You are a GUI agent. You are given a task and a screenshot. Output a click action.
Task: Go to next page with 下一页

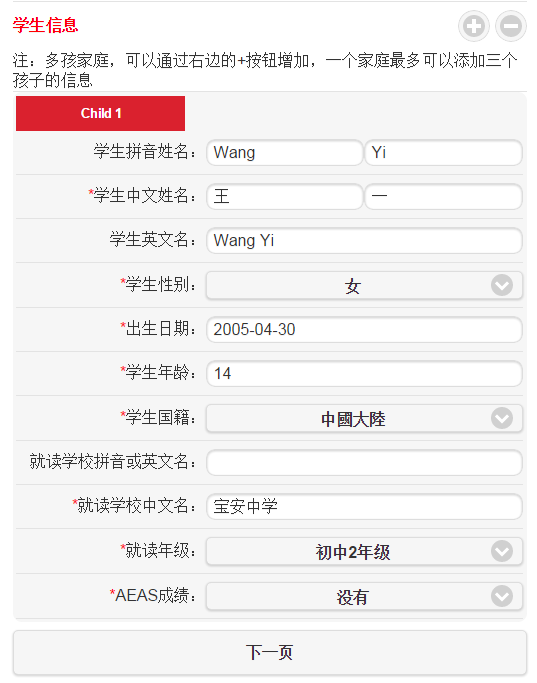[270, 653]
